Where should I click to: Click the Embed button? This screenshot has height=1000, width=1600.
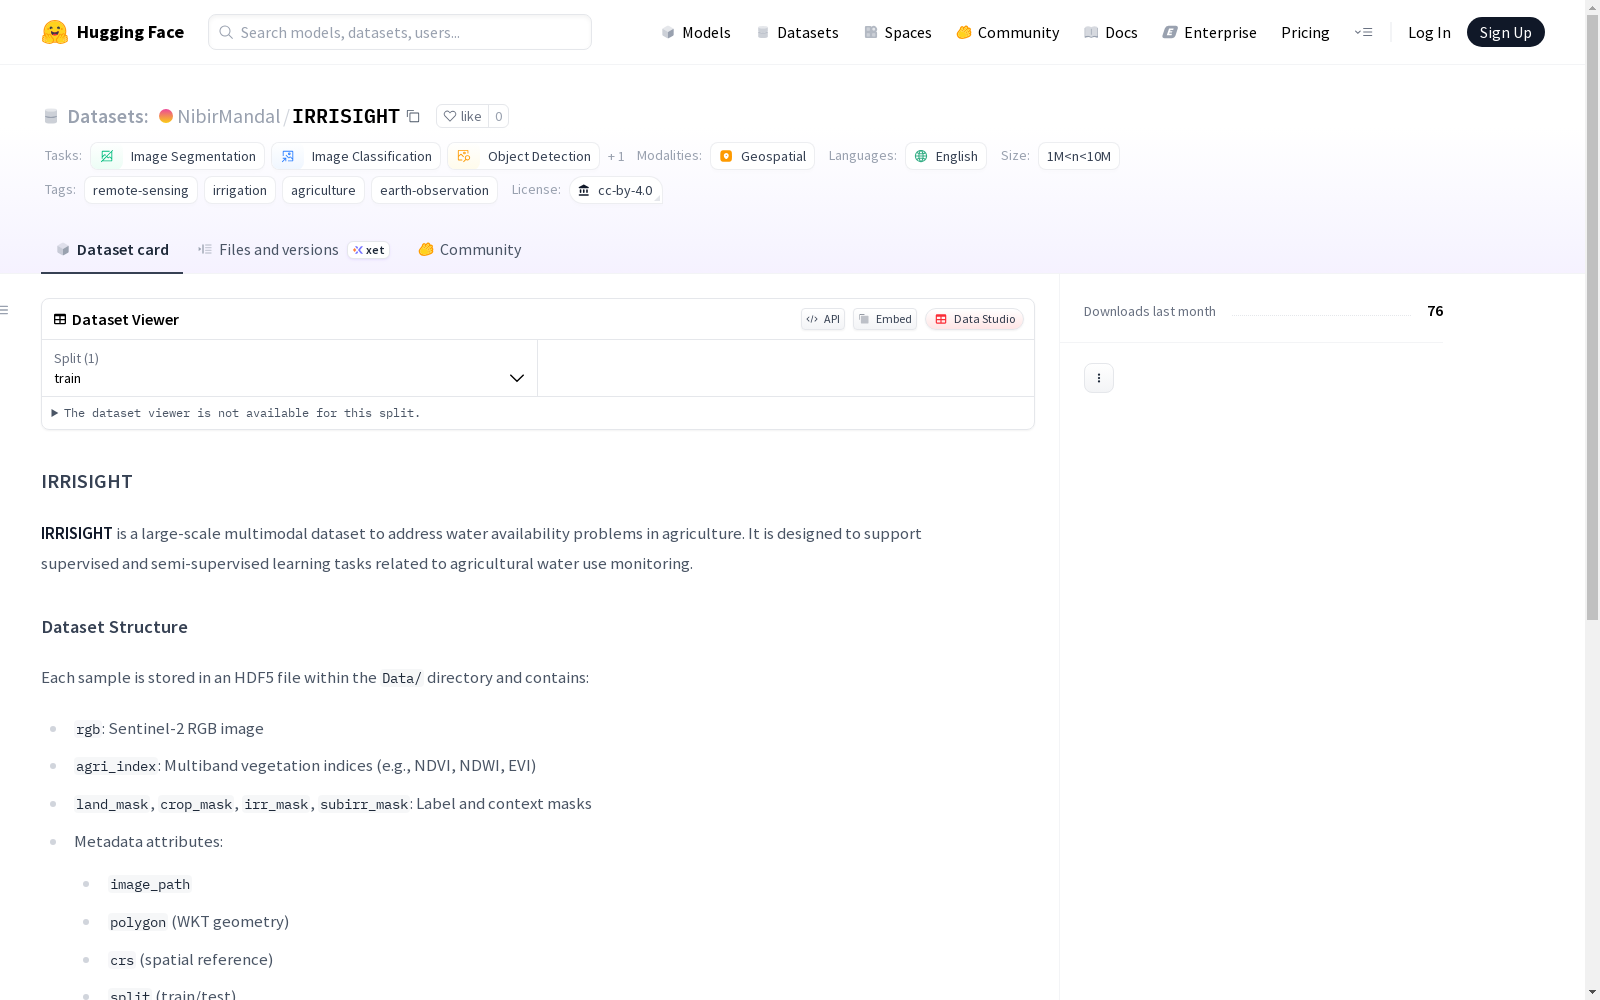click(885, 319)
